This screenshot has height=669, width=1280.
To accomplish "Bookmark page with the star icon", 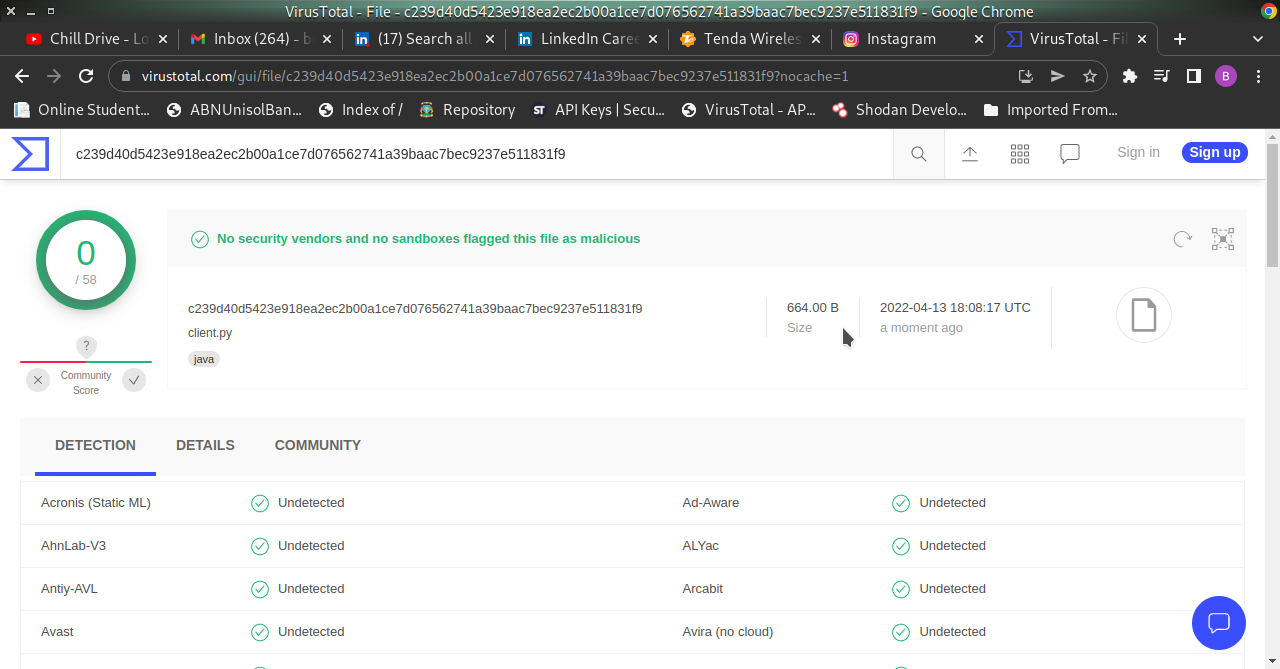I will click(x=1090, y=76).
